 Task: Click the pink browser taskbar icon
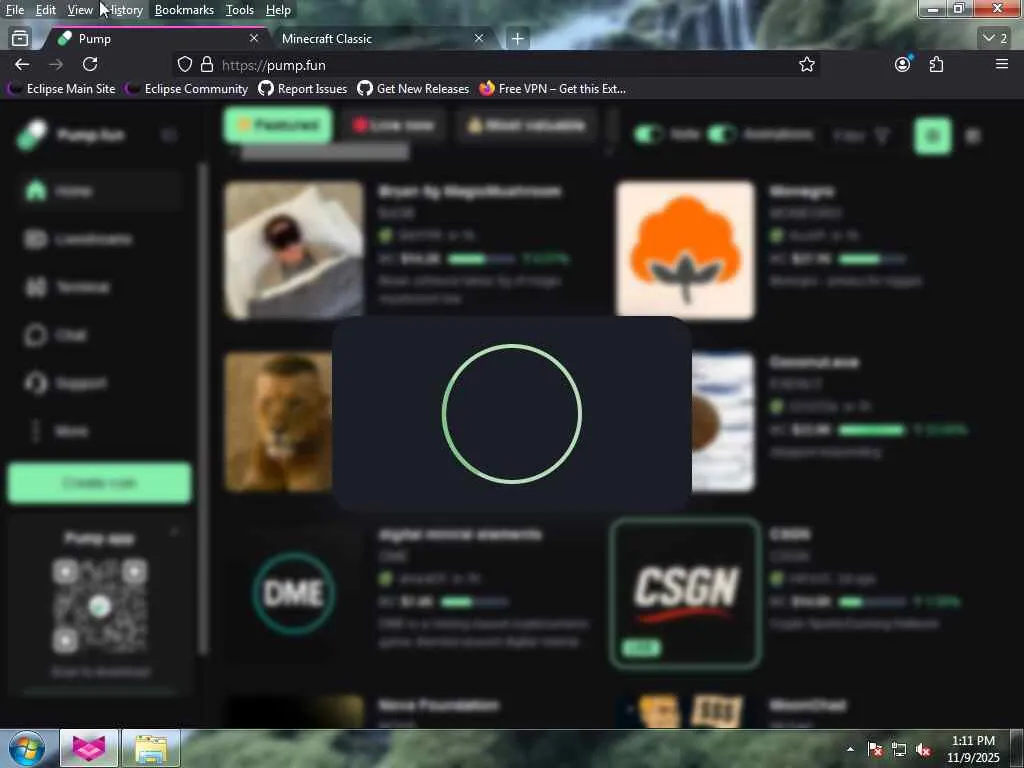89,748
